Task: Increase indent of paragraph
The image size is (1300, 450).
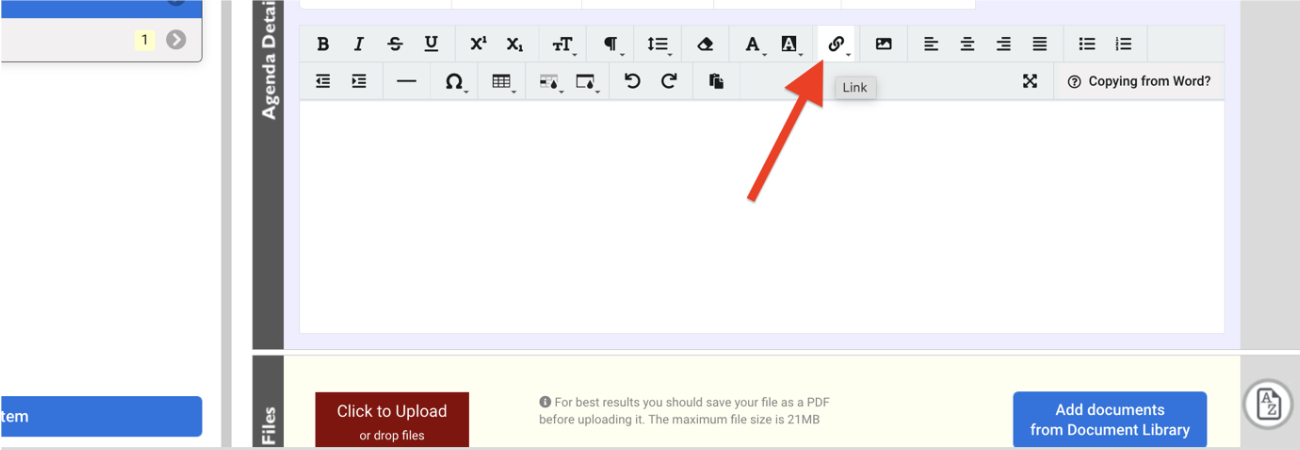Action: click(x=359, y=82)
